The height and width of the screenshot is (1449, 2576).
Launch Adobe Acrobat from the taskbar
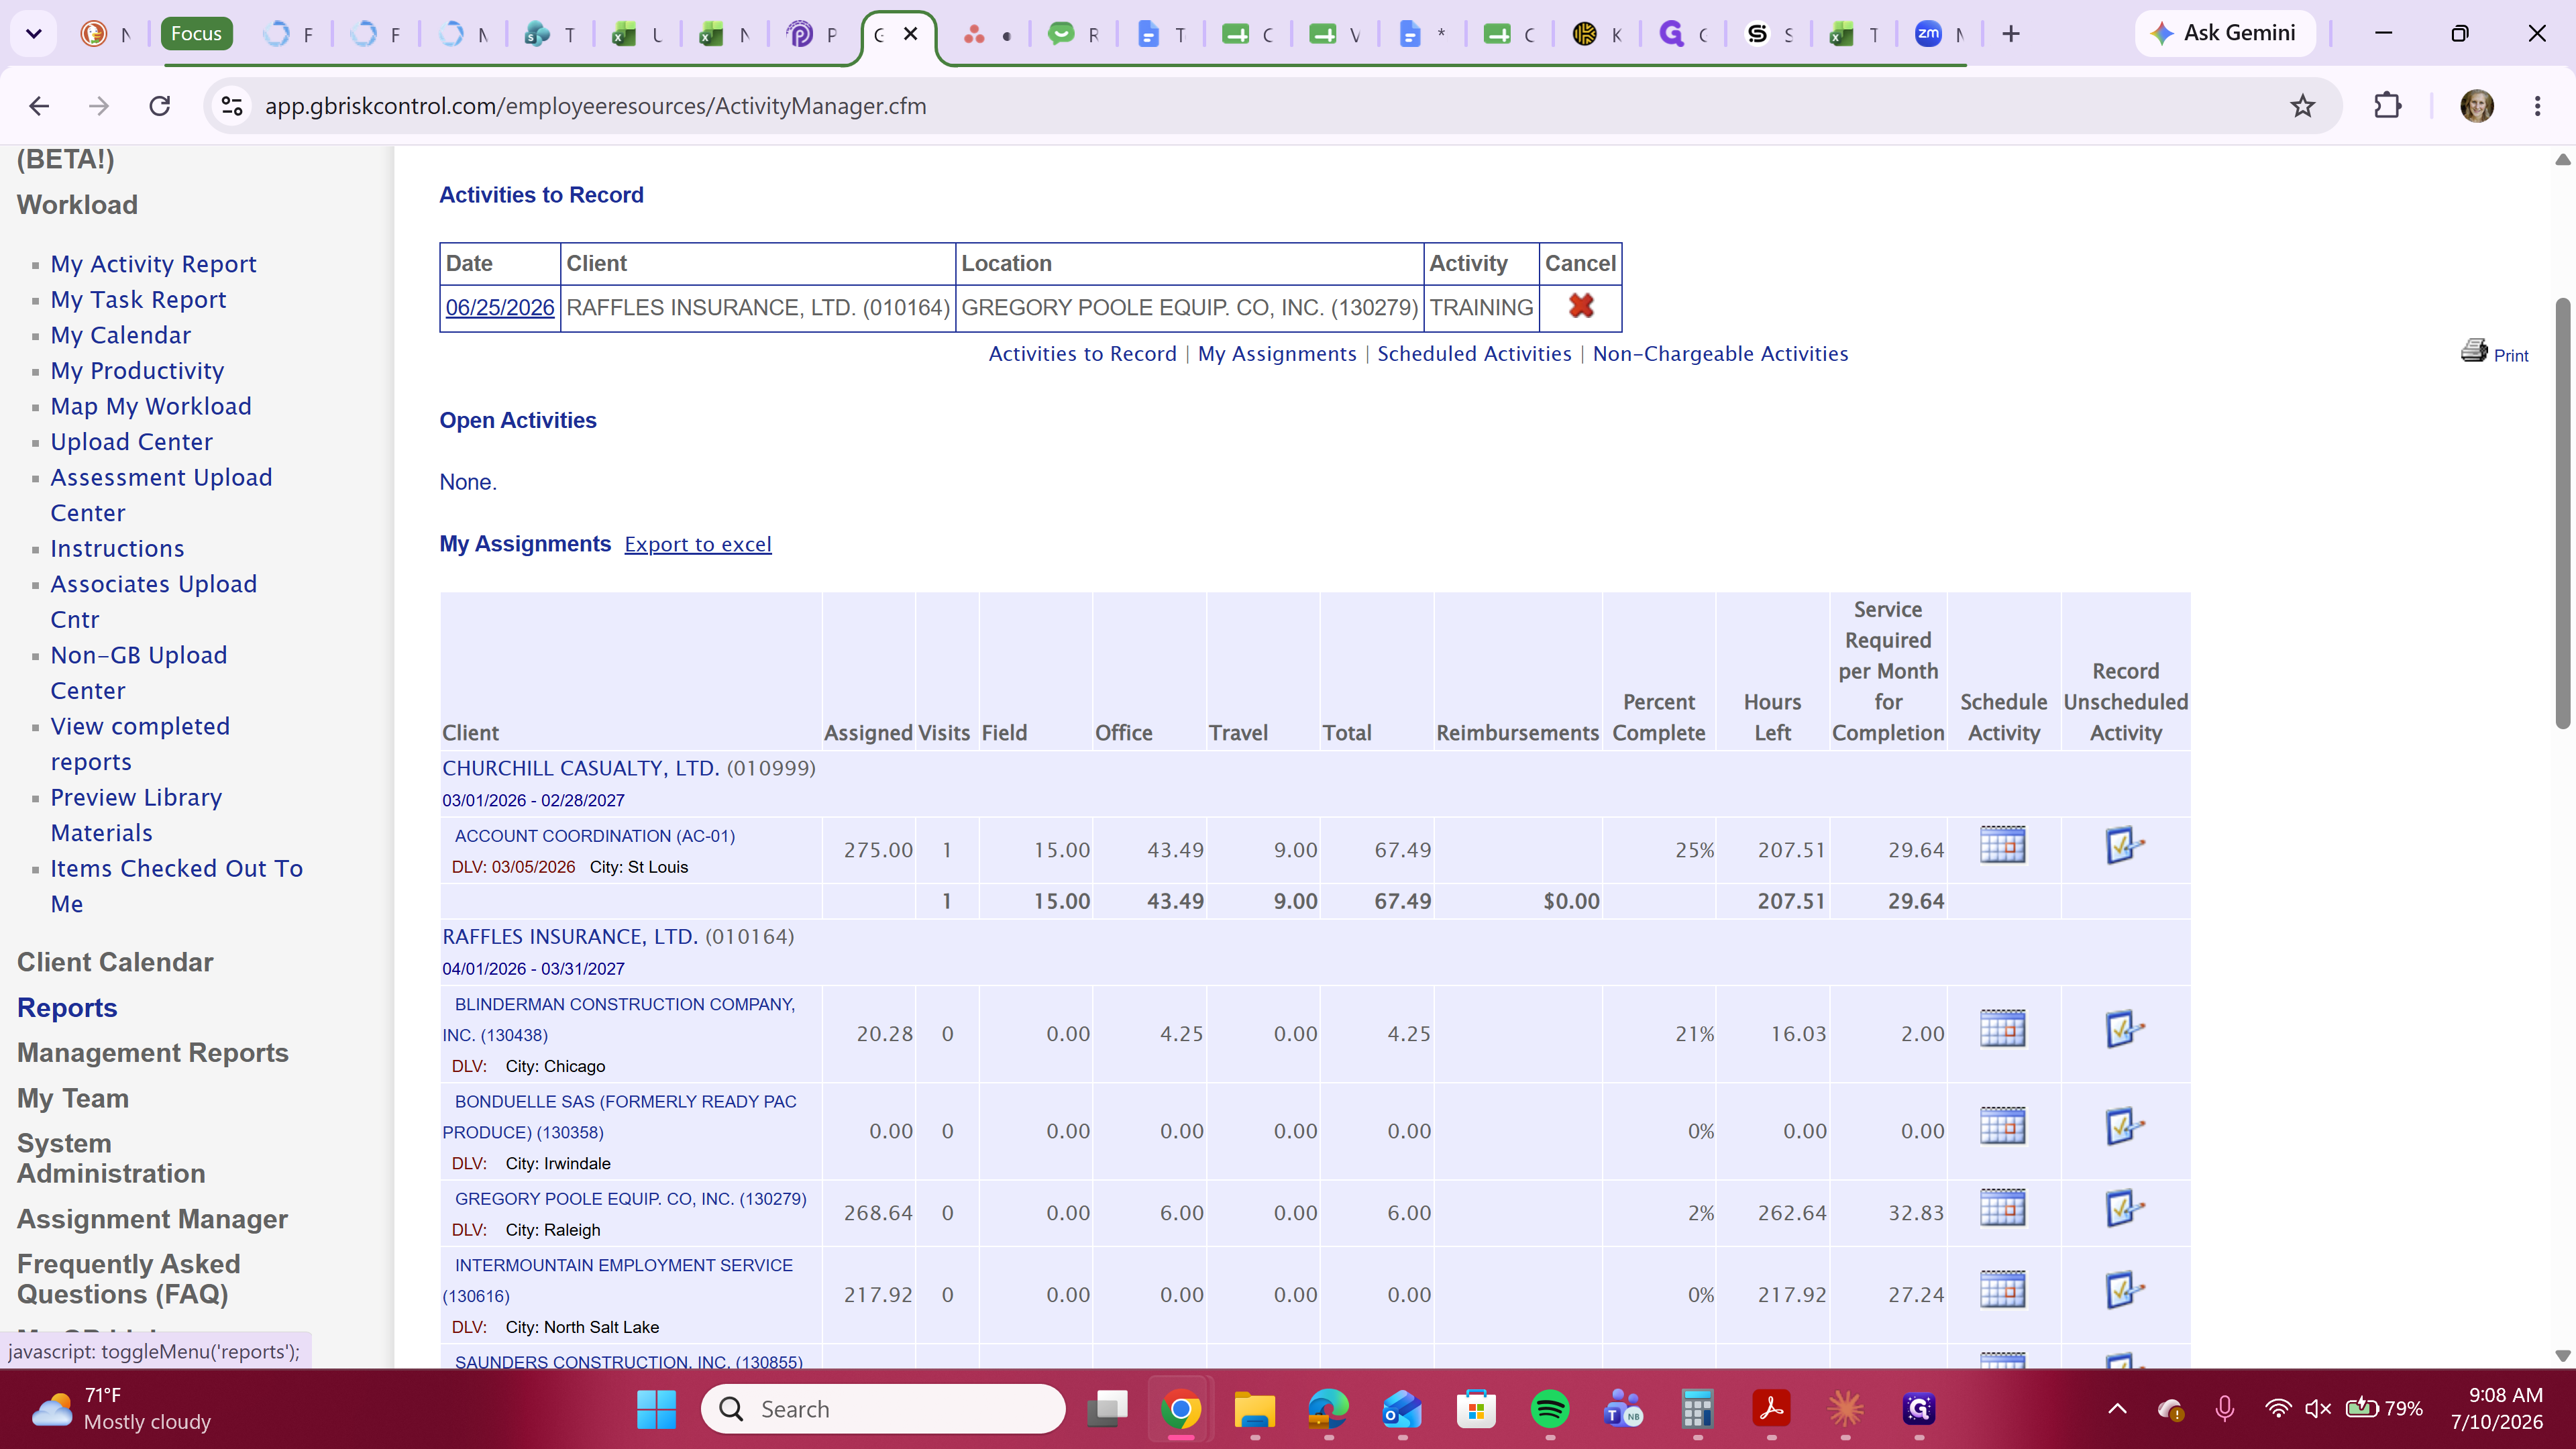1771,1409
